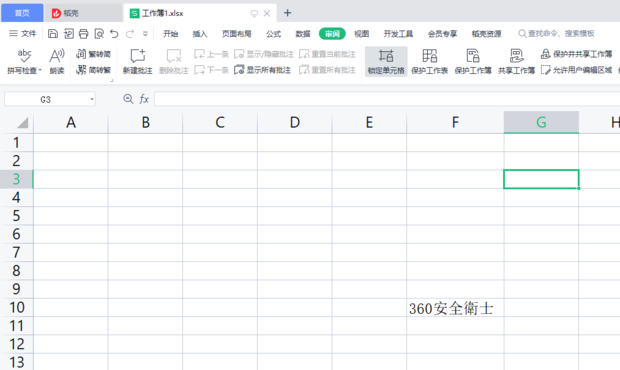Click 上一条 previous comment

click(211, 54)
